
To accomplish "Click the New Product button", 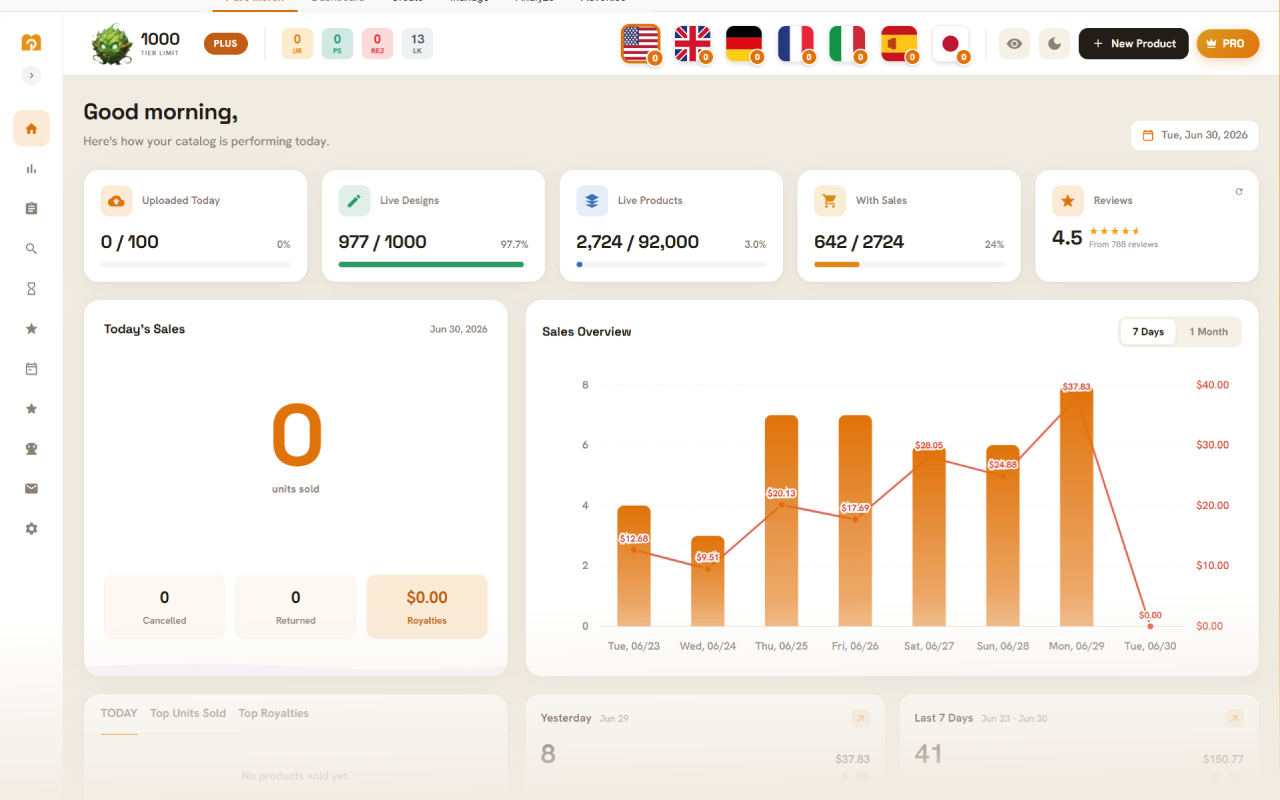I will (1134, 44).
